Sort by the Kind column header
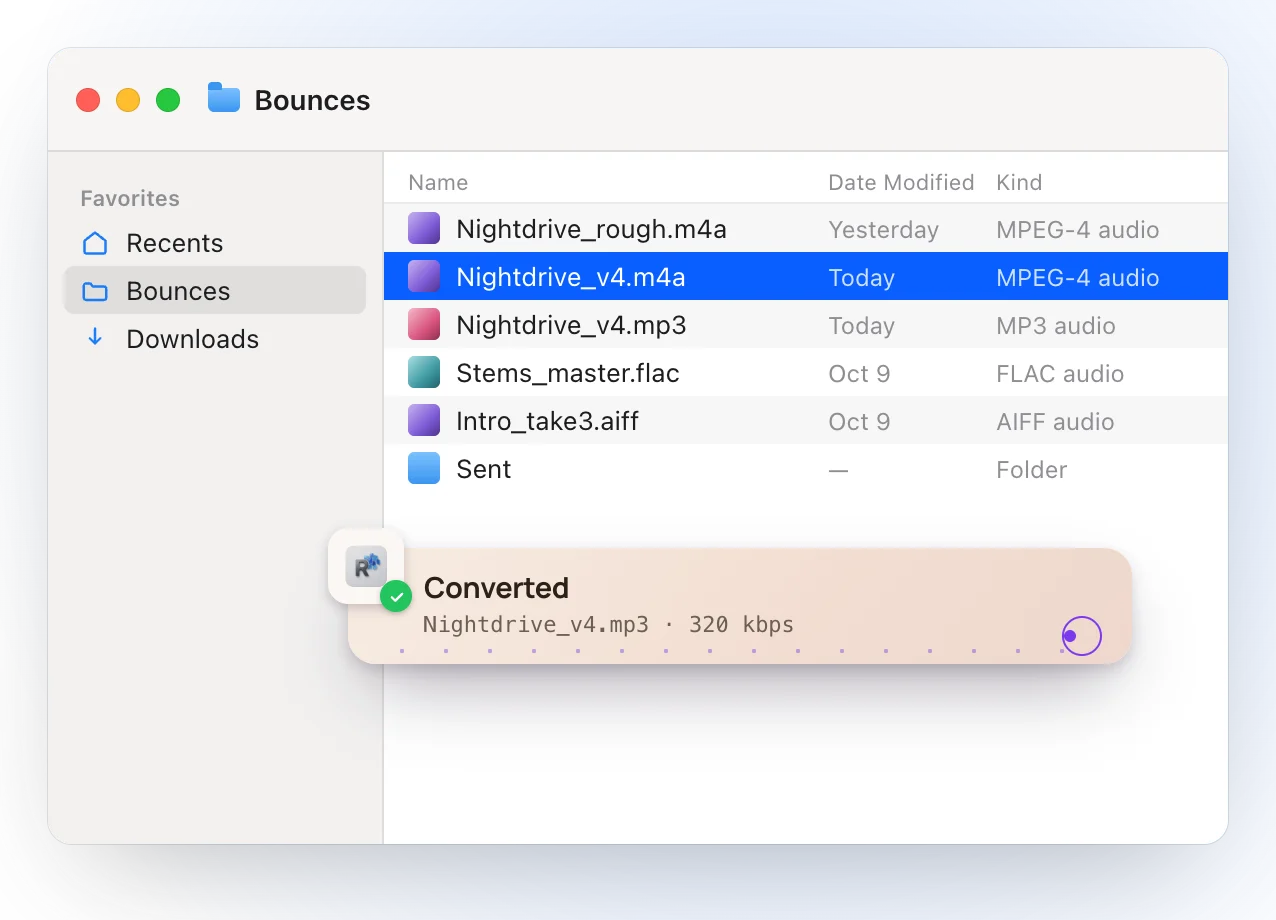 (1019, 182)
